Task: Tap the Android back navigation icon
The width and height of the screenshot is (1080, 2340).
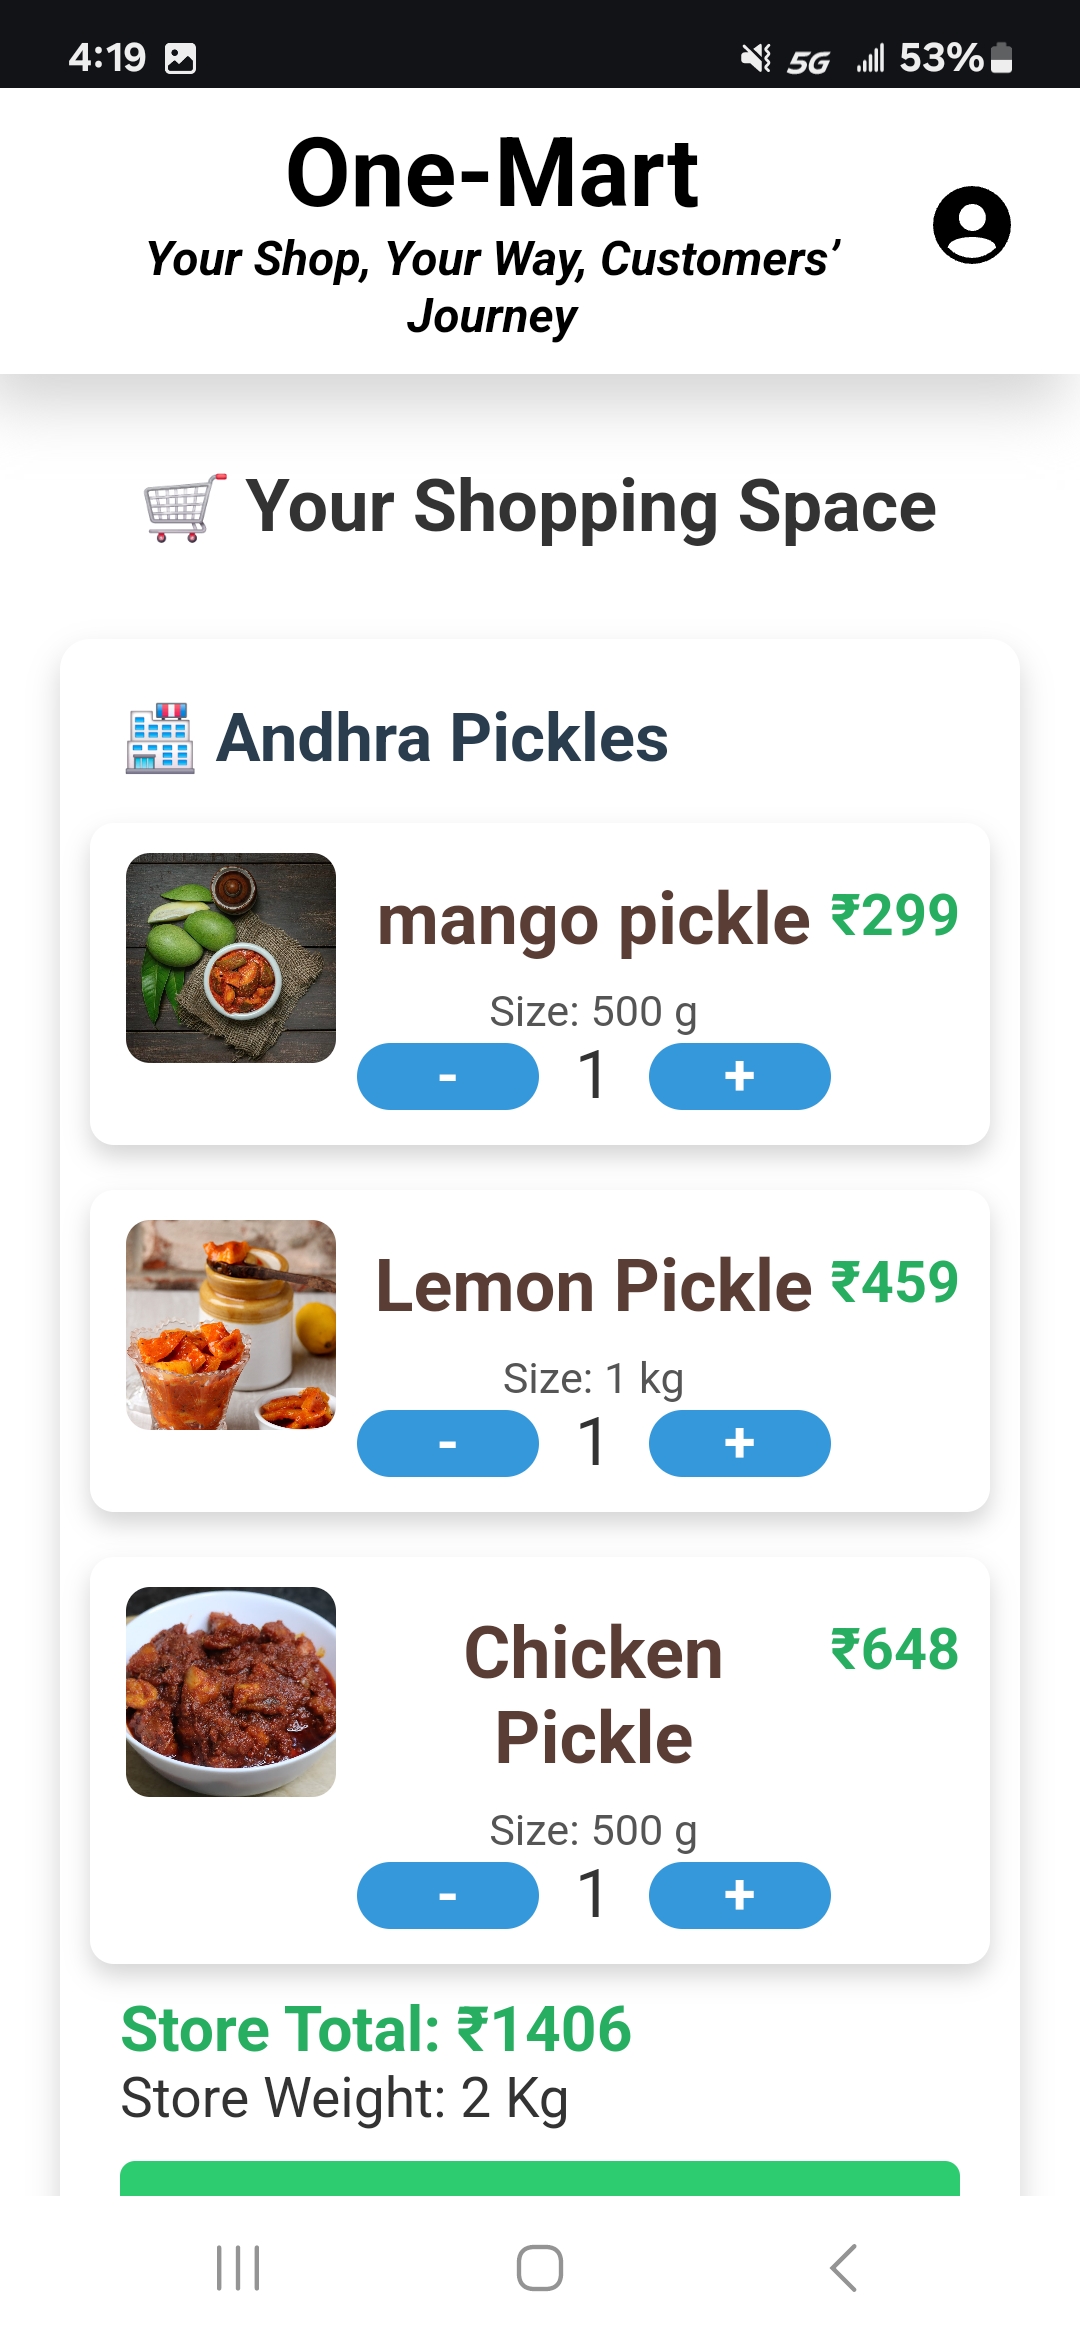Action: [x=843, y=2267]
